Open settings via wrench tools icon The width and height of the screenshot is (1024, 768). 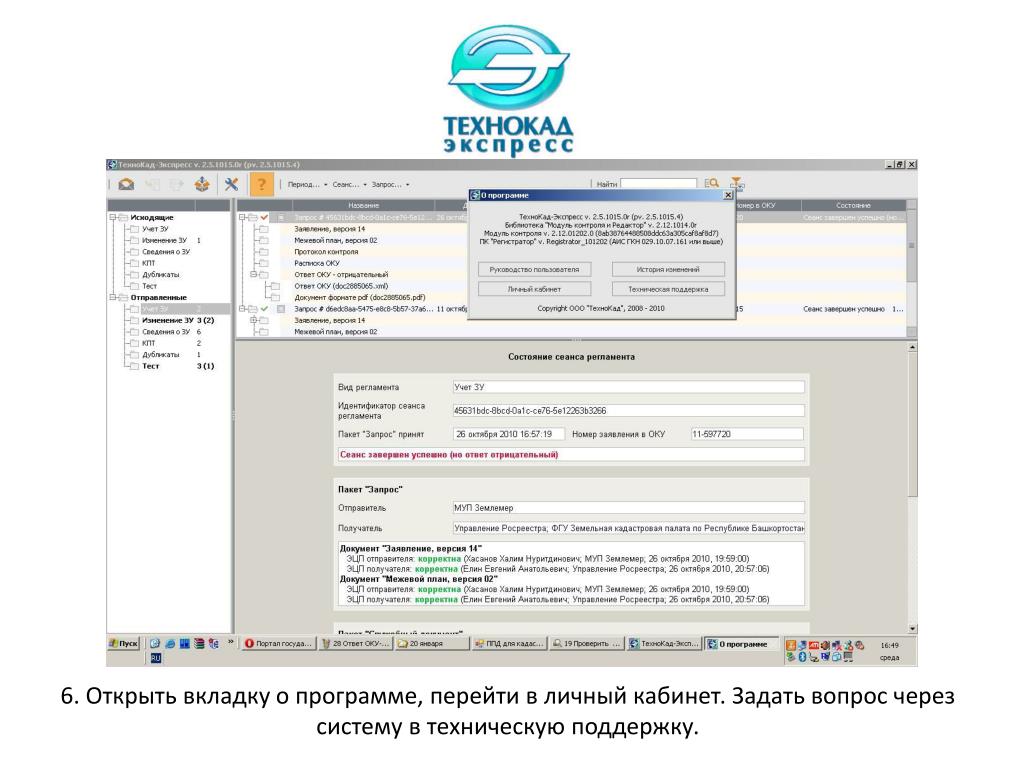(231, 184)
